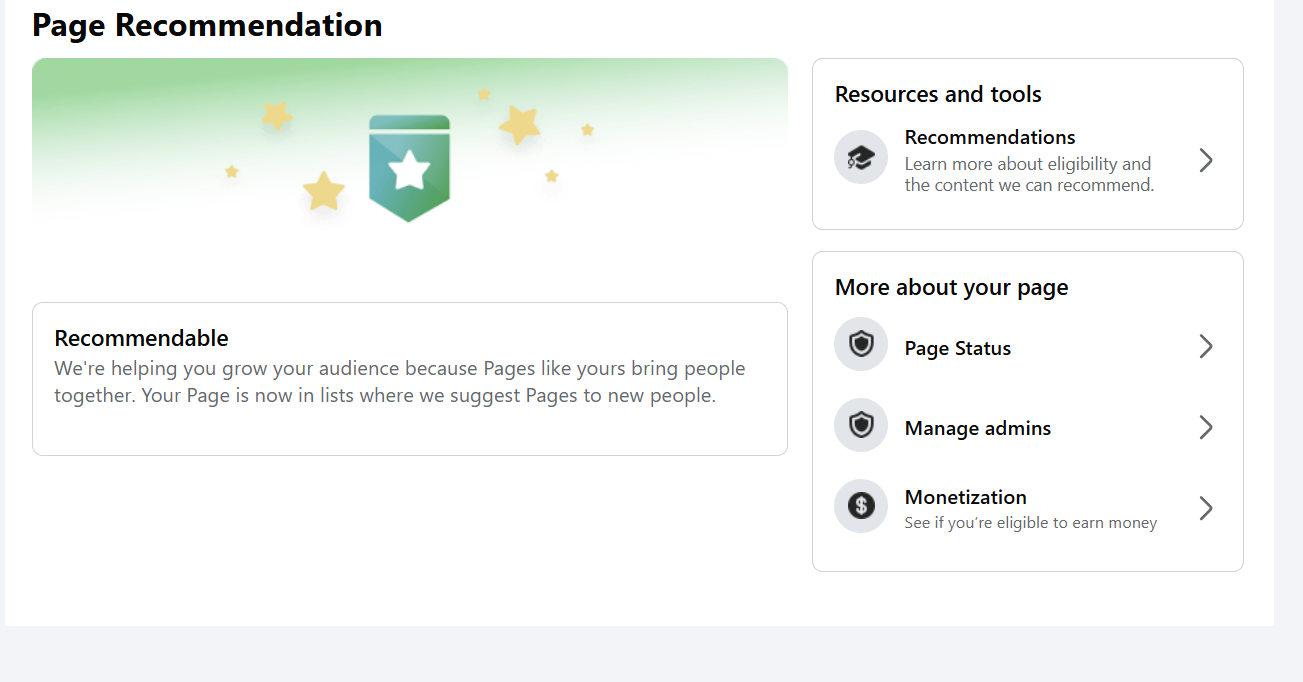This screenshot has width=1303, height=682.
Task: Open Page Status via its right chevron
Action: pos(1205,347)
